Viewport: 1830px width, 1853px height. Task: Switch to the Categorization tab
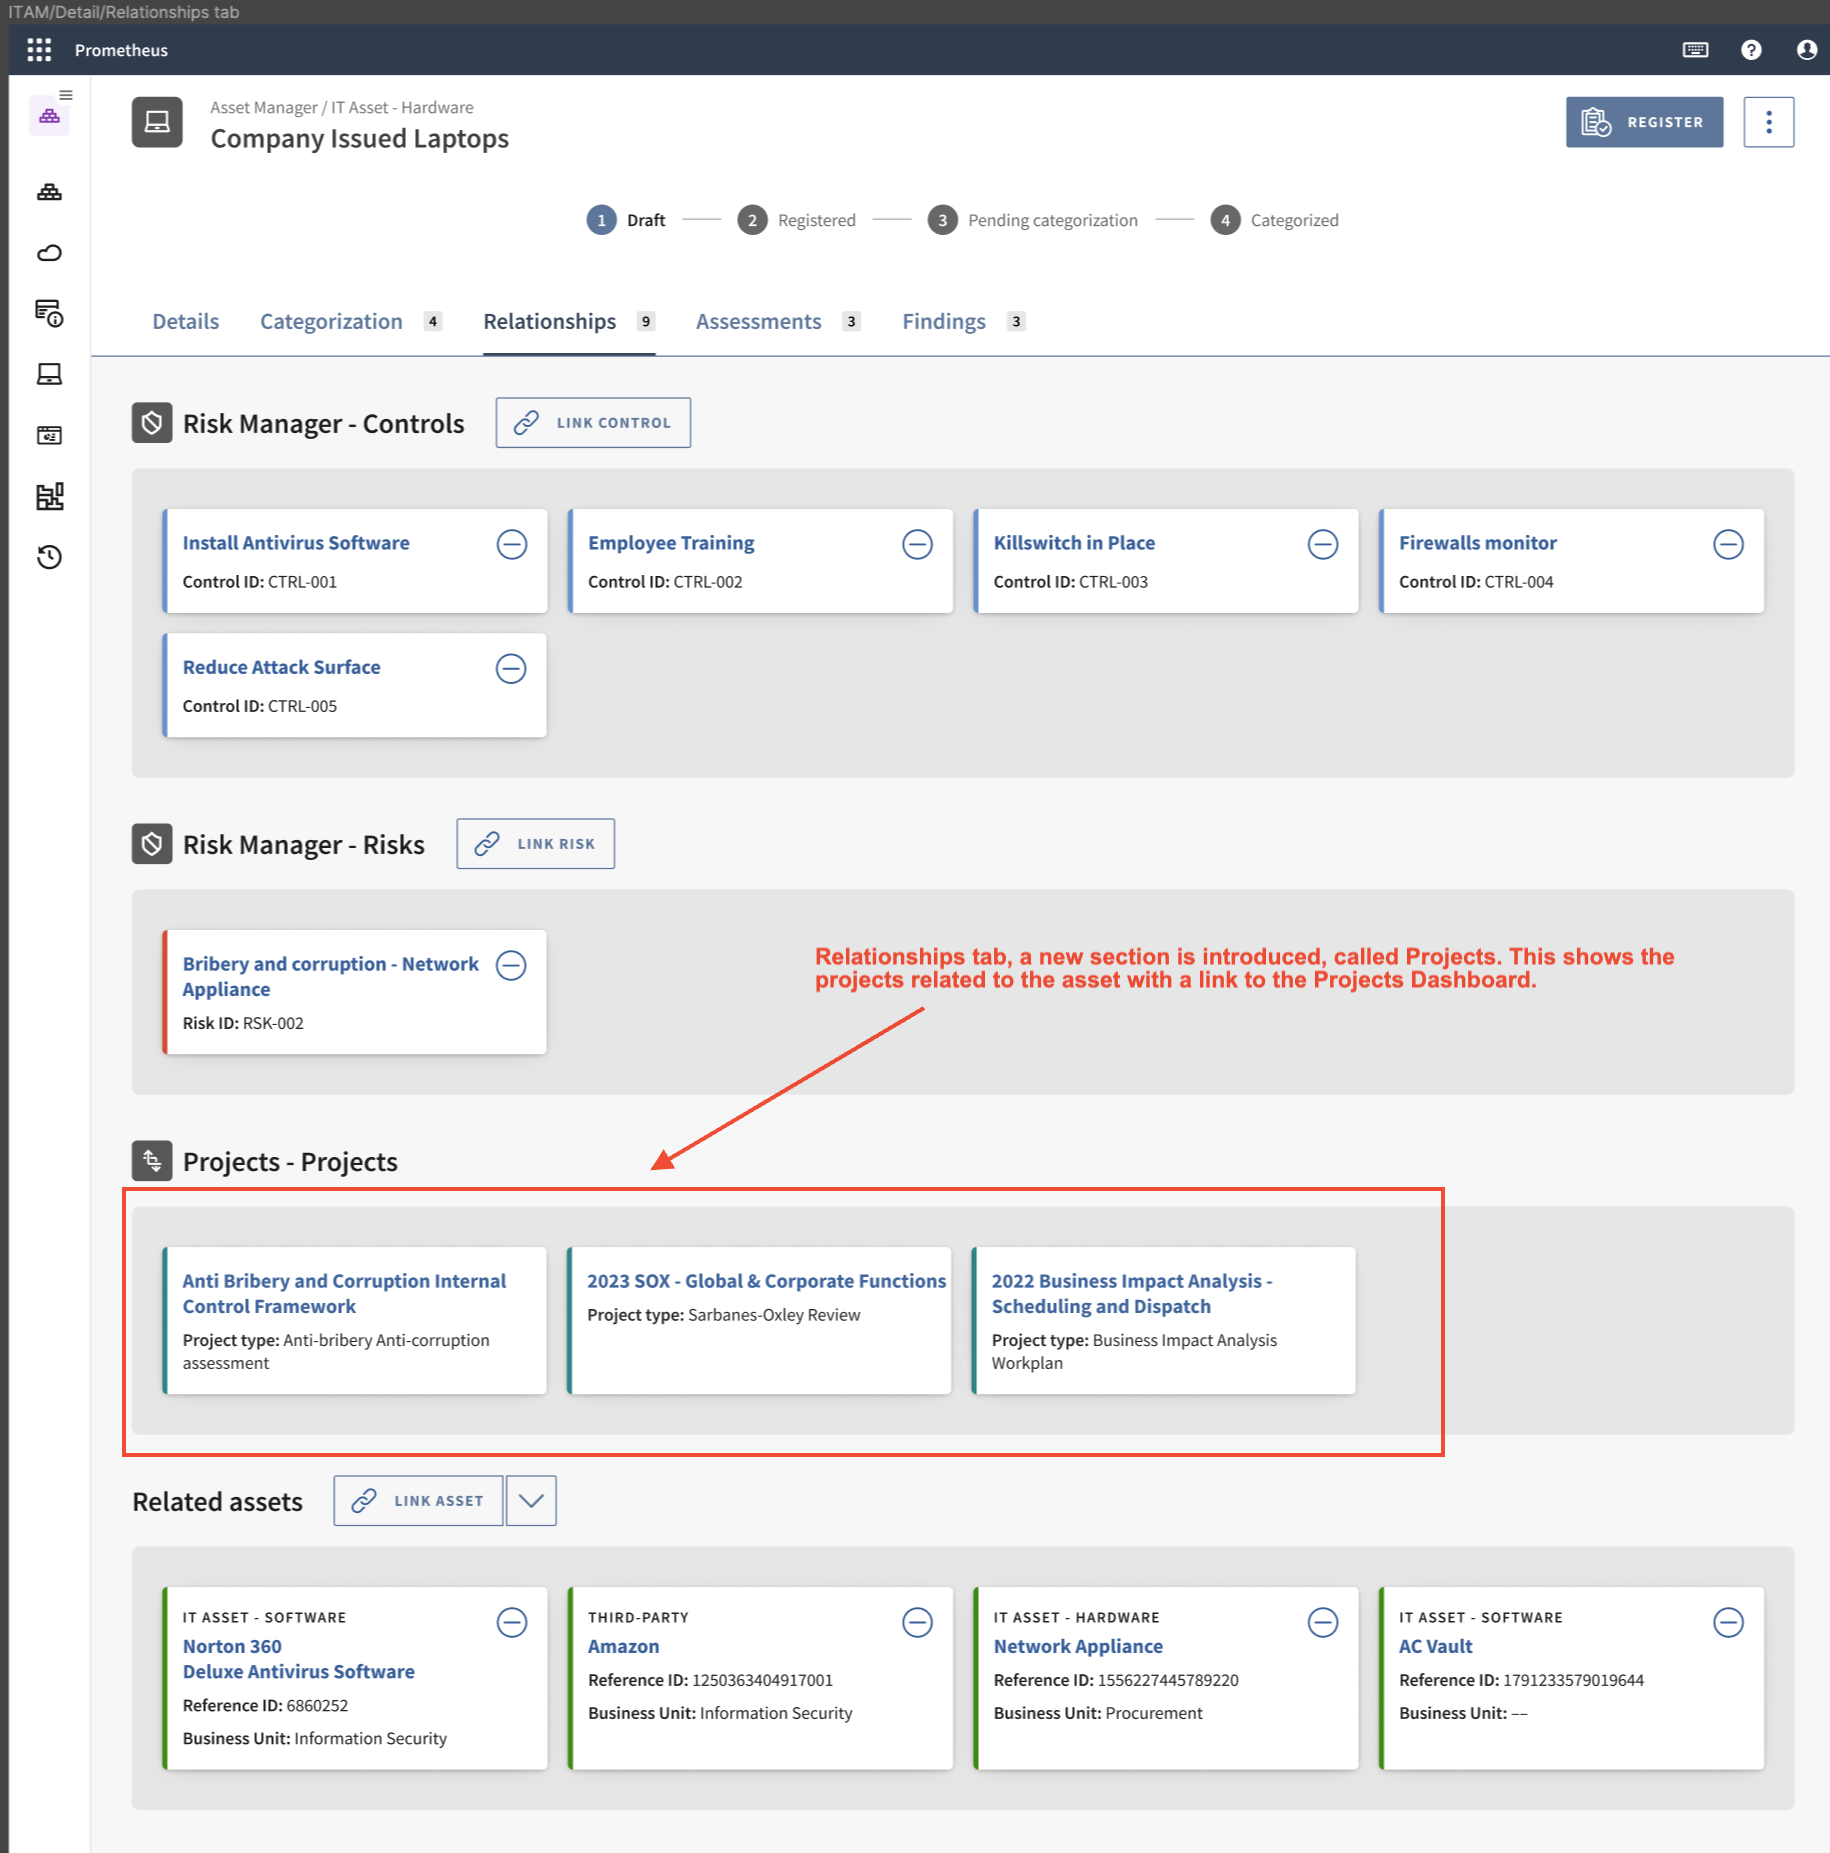coord(331,321)
